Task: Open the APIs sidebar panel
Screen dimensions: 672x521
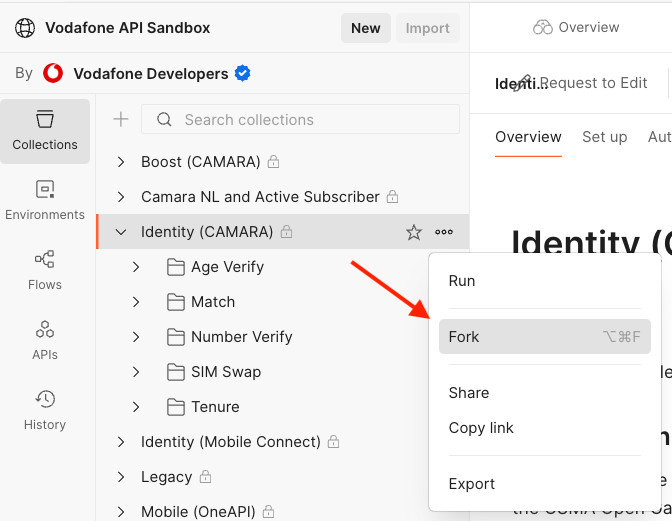Action: click(x=45, y=340)
